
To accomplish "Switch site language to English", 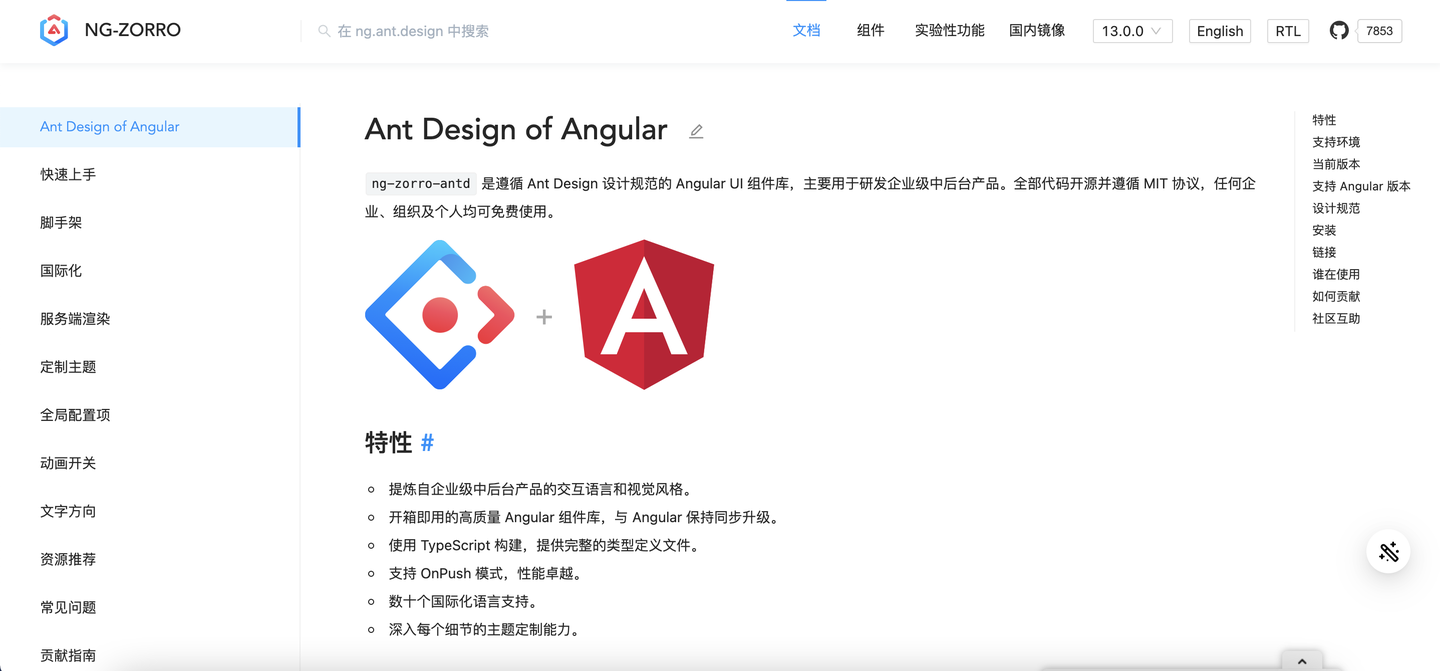I will coord(1219,30).
